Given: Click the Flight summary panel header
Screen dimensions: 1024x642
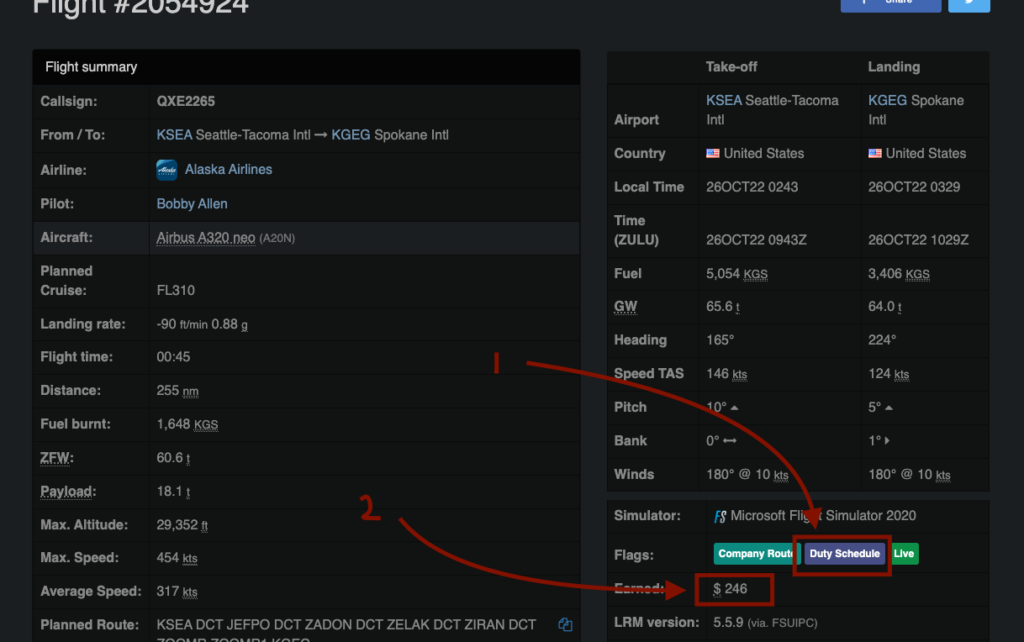Looking at the screenshot, I should pyautogui.click(x=306, y=67).
